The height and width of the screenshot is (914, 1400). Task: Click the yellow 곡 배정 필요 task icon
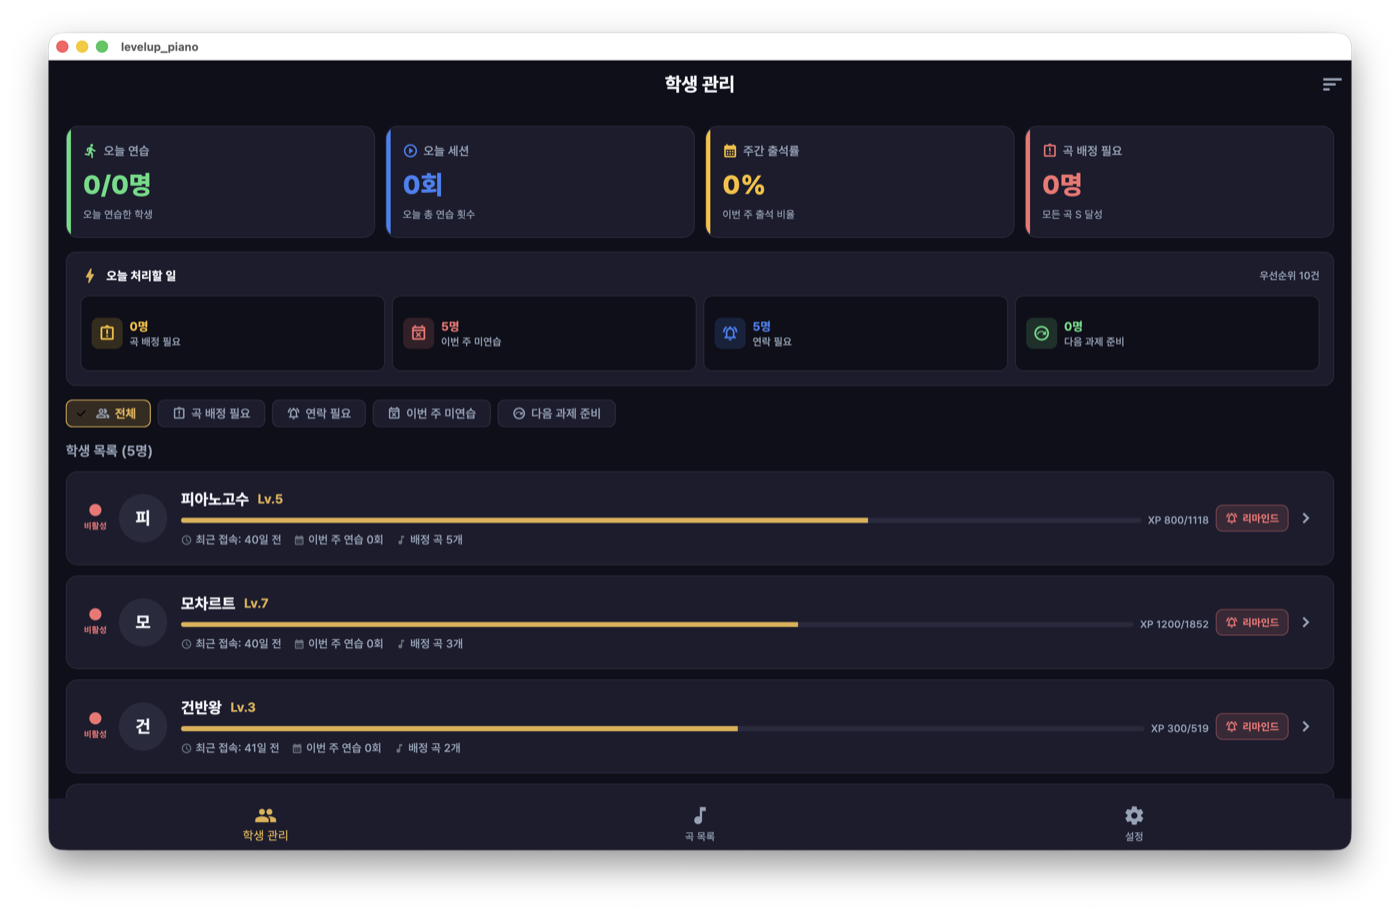107,333
